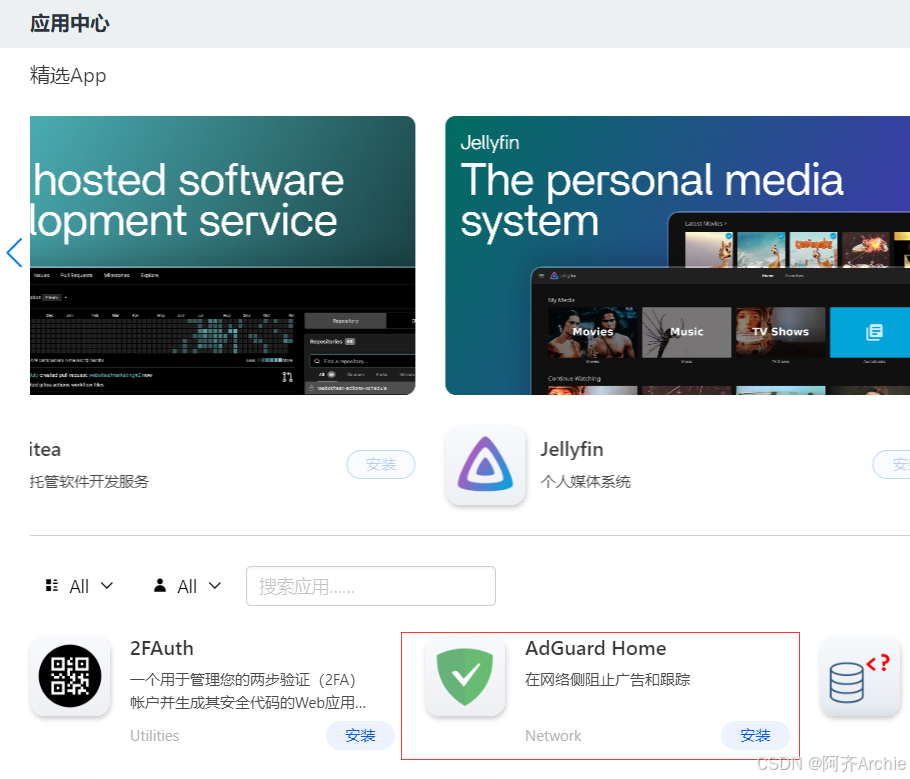Click the AdGuard Home app title
Screen dimensions: 910x779
(595, 648)
